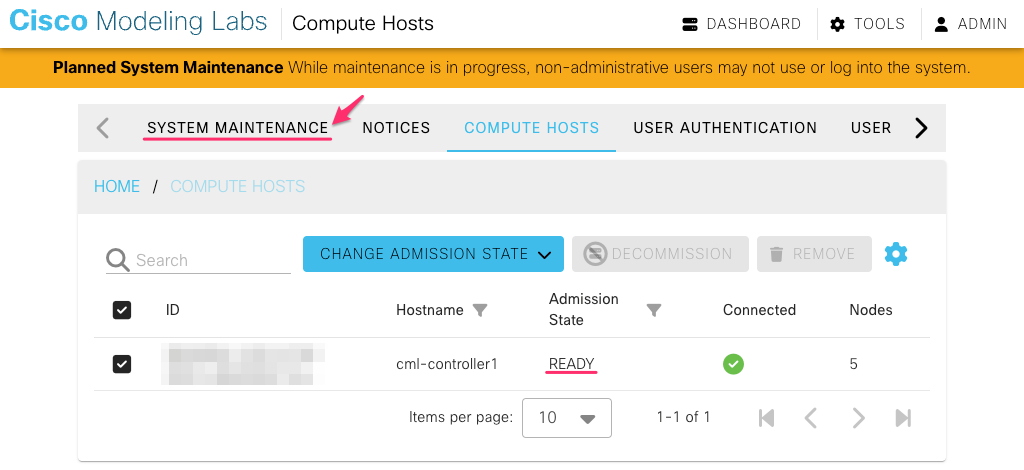
Task: Click the cml-controller1 hostname cell
Action: 447,364
